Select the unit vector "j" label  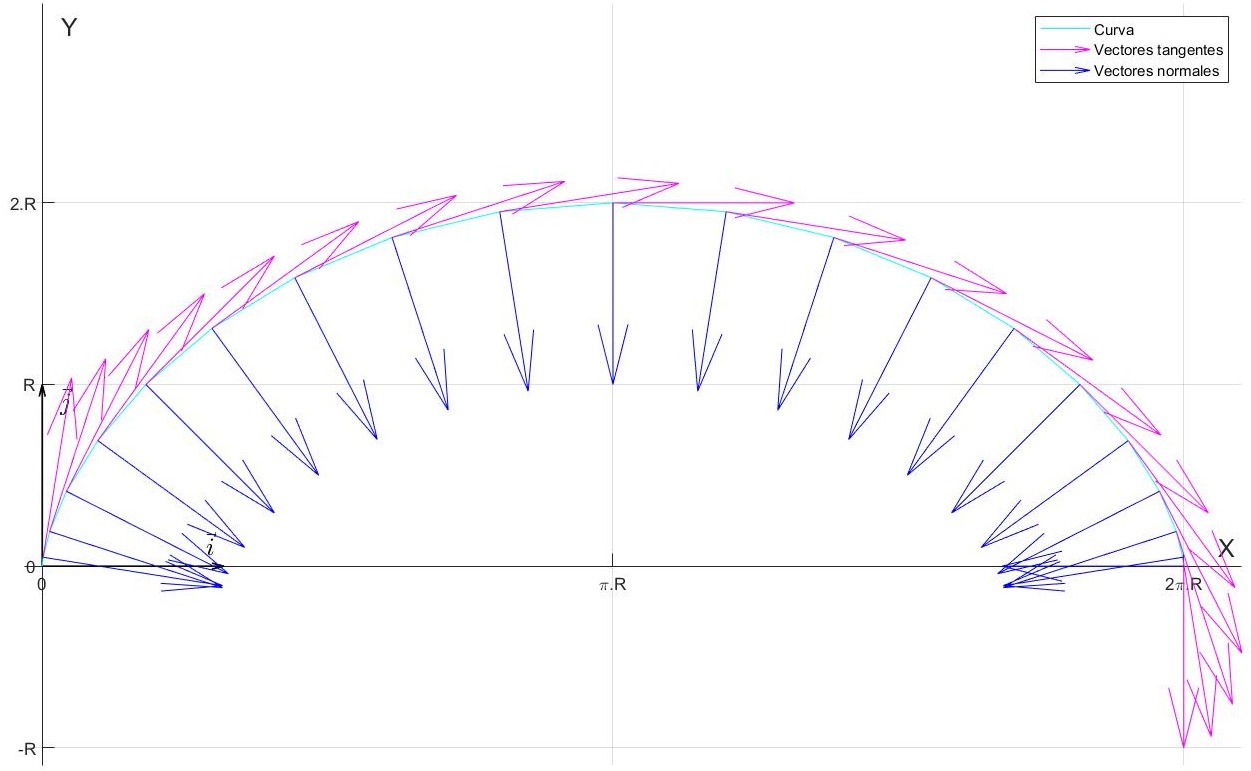64,402
